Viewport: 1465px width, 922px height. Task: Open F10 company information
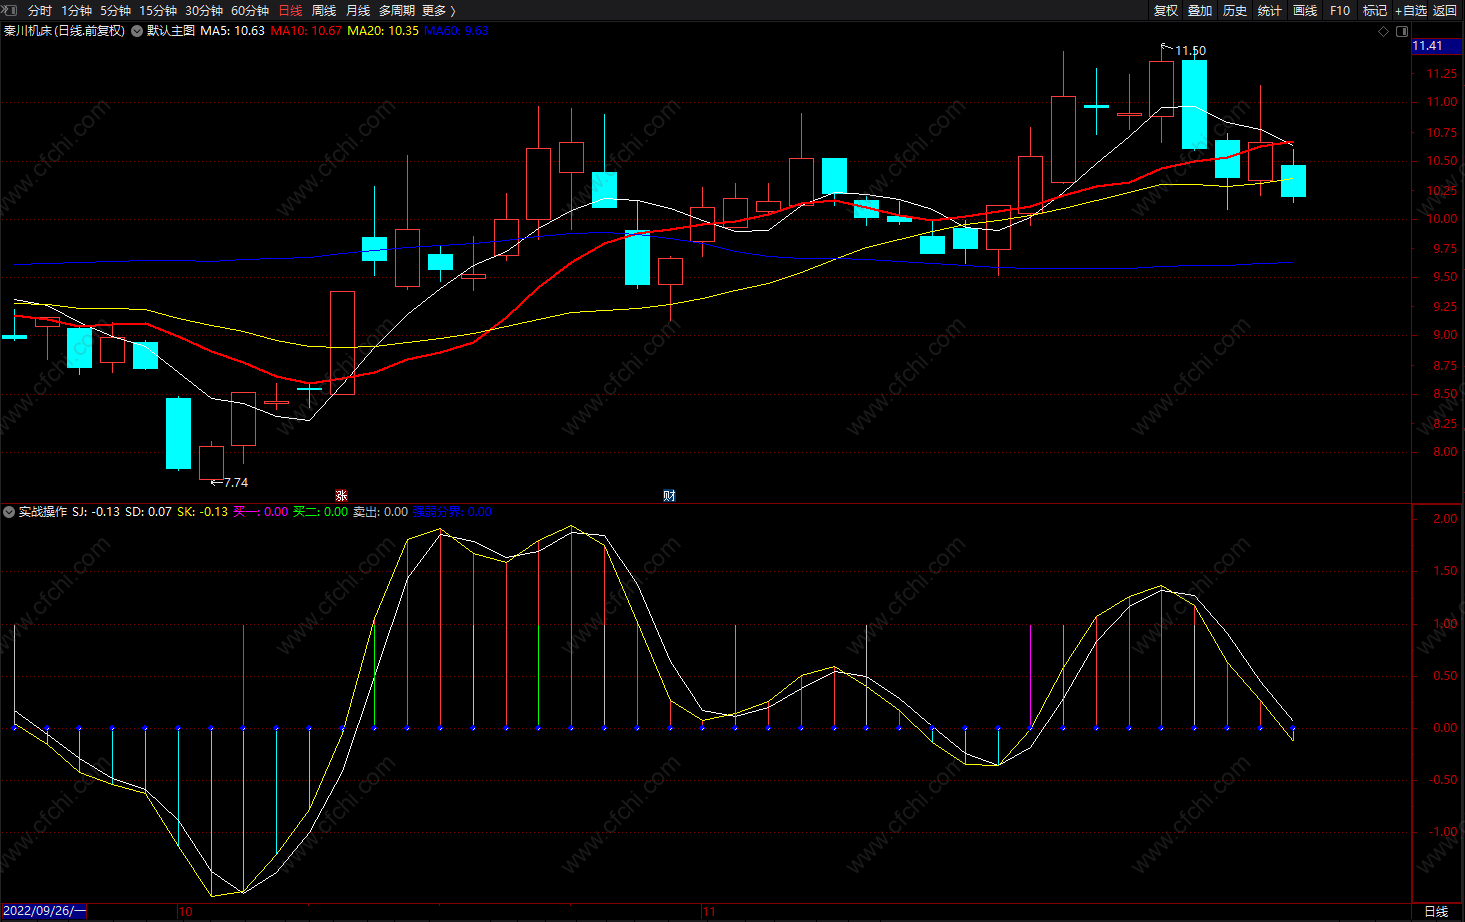[1340, 11]
